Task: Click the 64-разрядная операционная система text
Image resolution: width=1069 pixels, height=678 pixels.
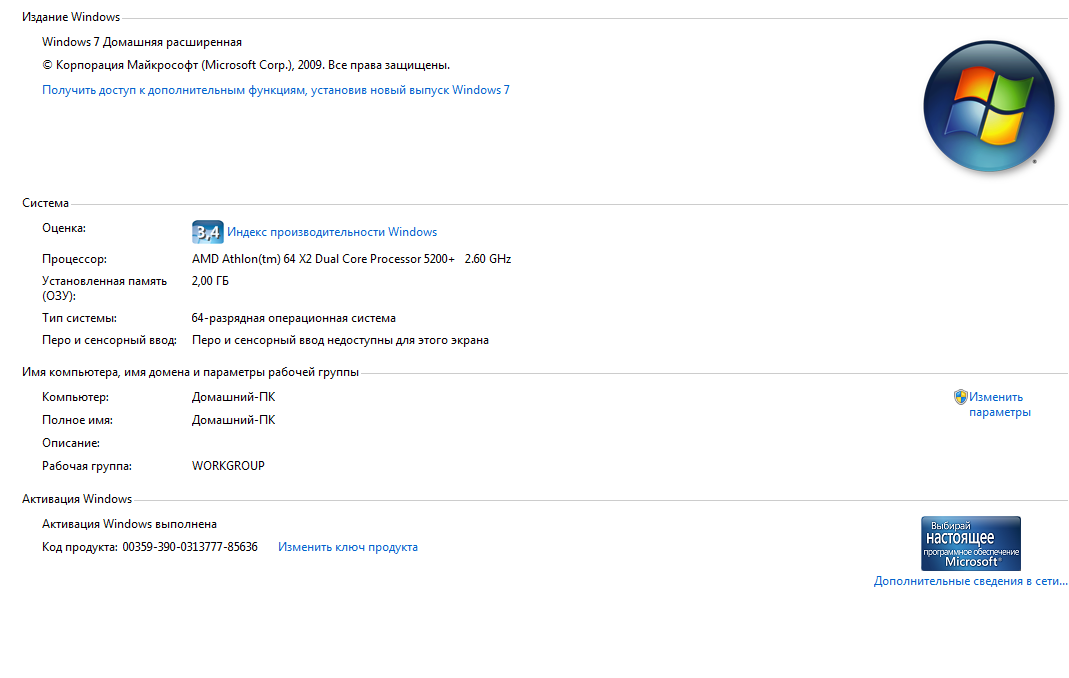Action: tap(294, 319)
